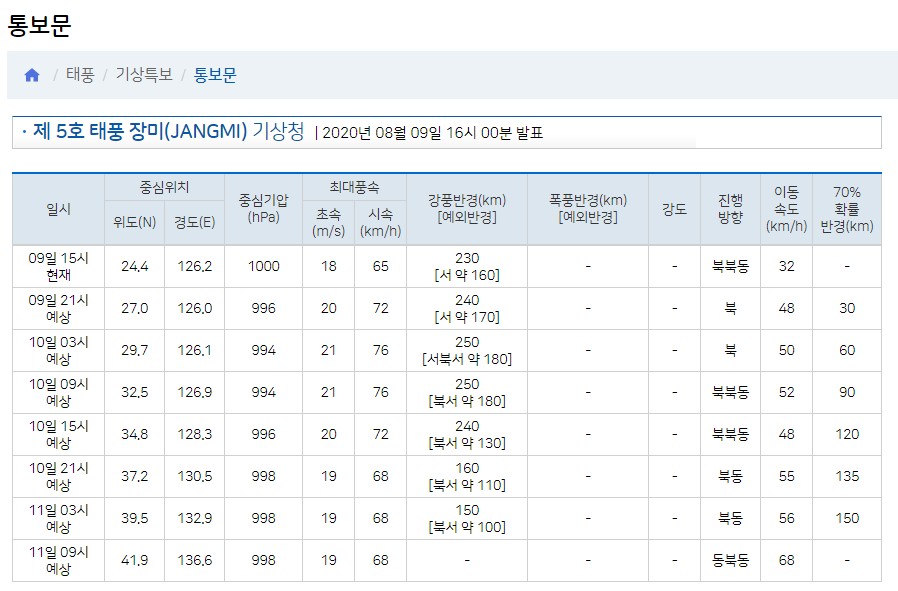Click movement speed value 32
Screen dimensions: 898x591
coord(786,266)
